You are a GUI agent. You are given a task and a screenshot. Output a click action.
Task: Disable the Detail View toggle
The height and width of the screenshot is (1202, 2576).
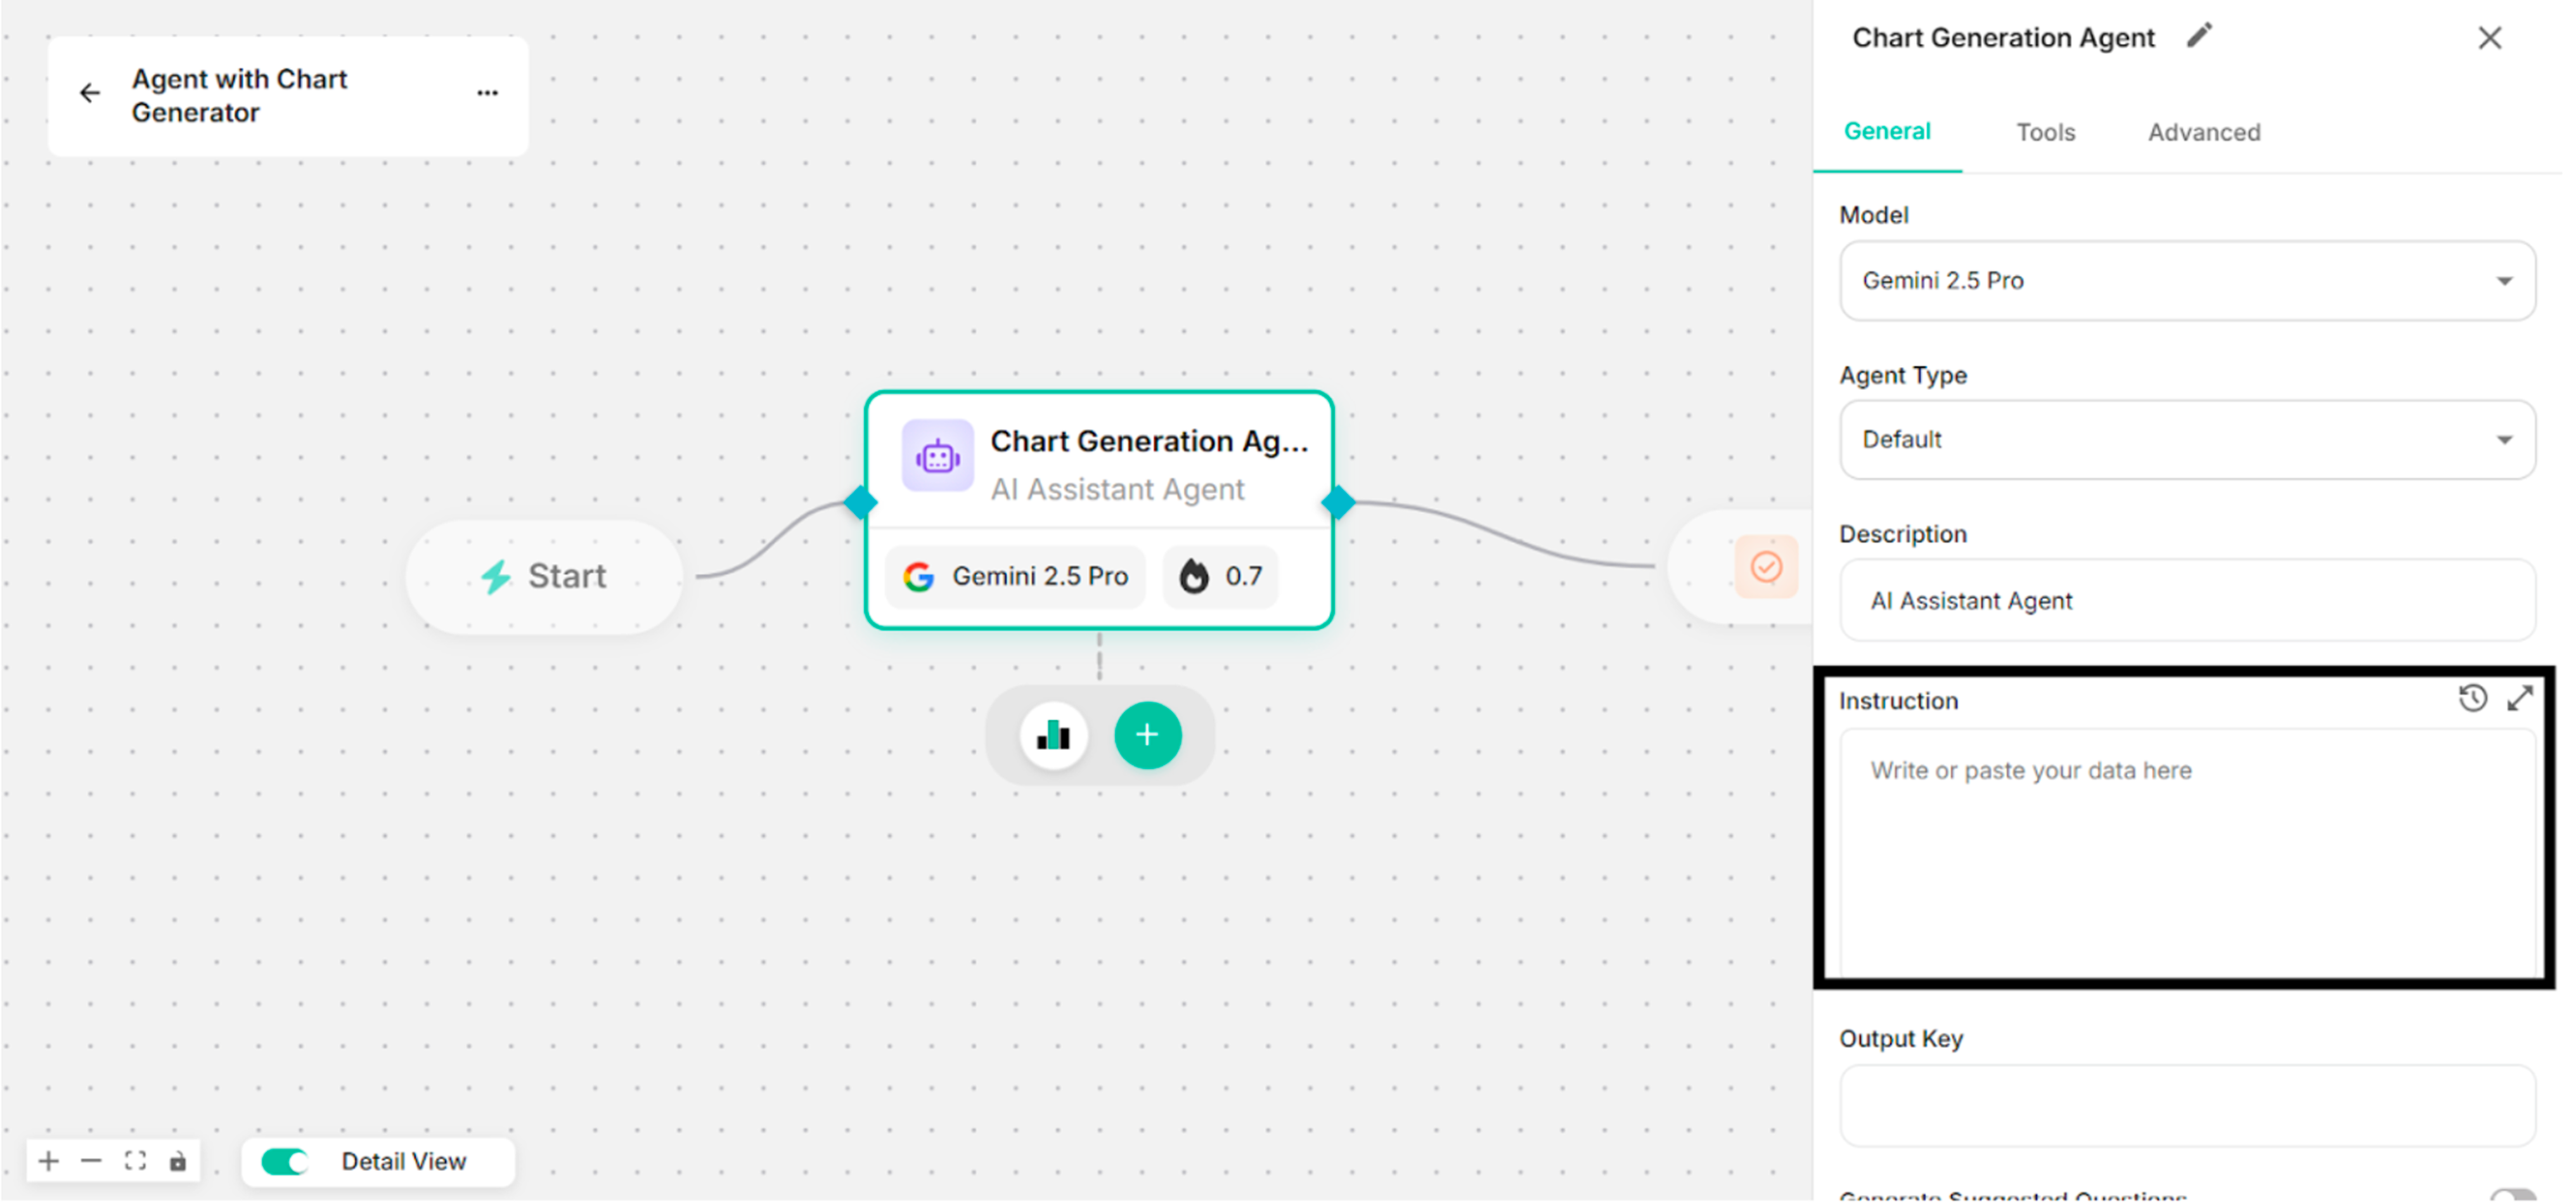[285, 1161]
